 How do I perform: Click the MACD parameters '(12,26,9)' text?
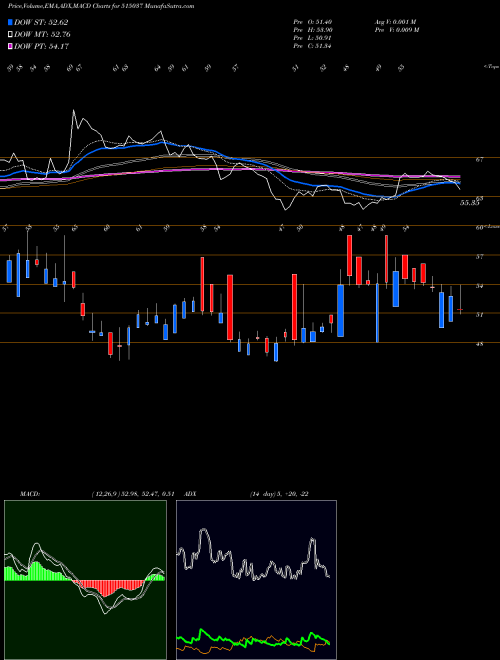(x=105, y=494)
